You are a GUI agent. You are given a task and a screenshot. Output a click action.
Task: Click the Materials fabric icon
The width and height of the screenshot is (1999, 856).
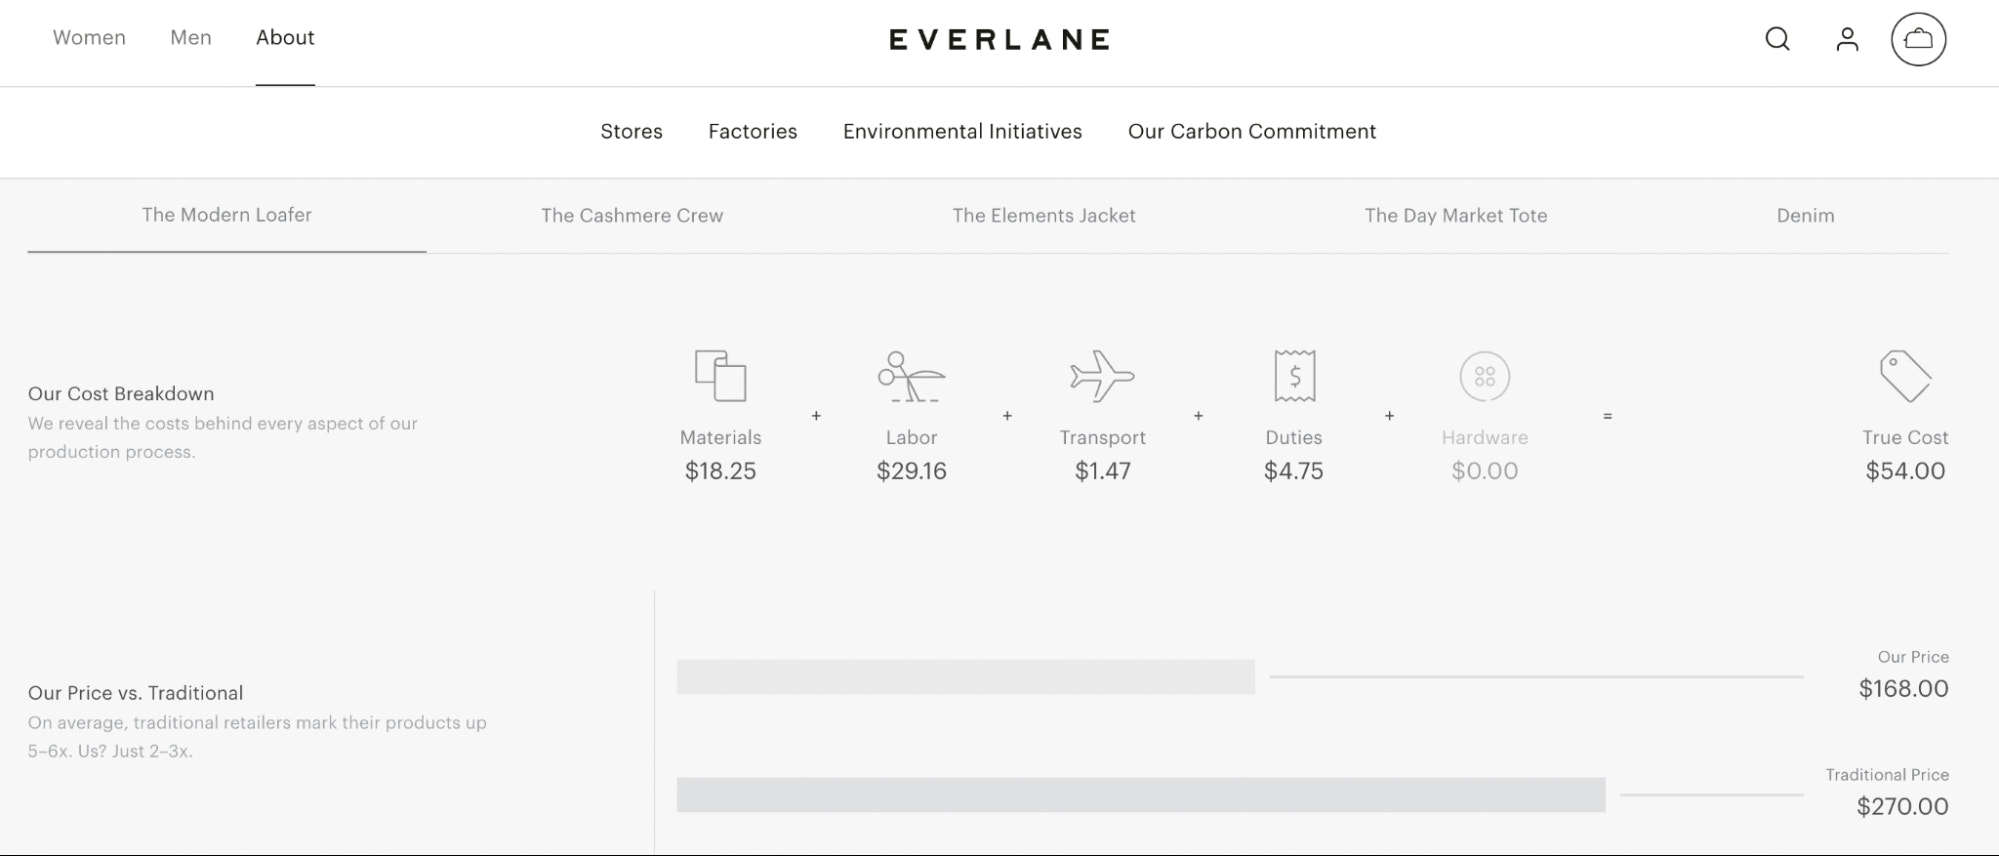coord(720,375)
